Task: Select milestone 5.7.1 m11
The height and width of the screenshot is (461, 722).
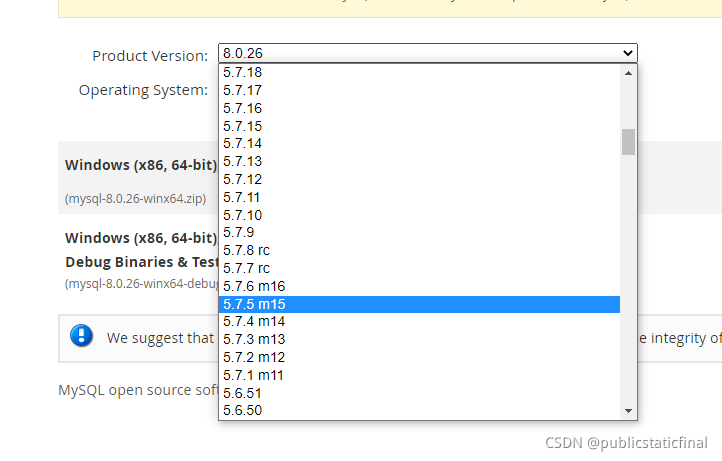Action: point(419,375)
